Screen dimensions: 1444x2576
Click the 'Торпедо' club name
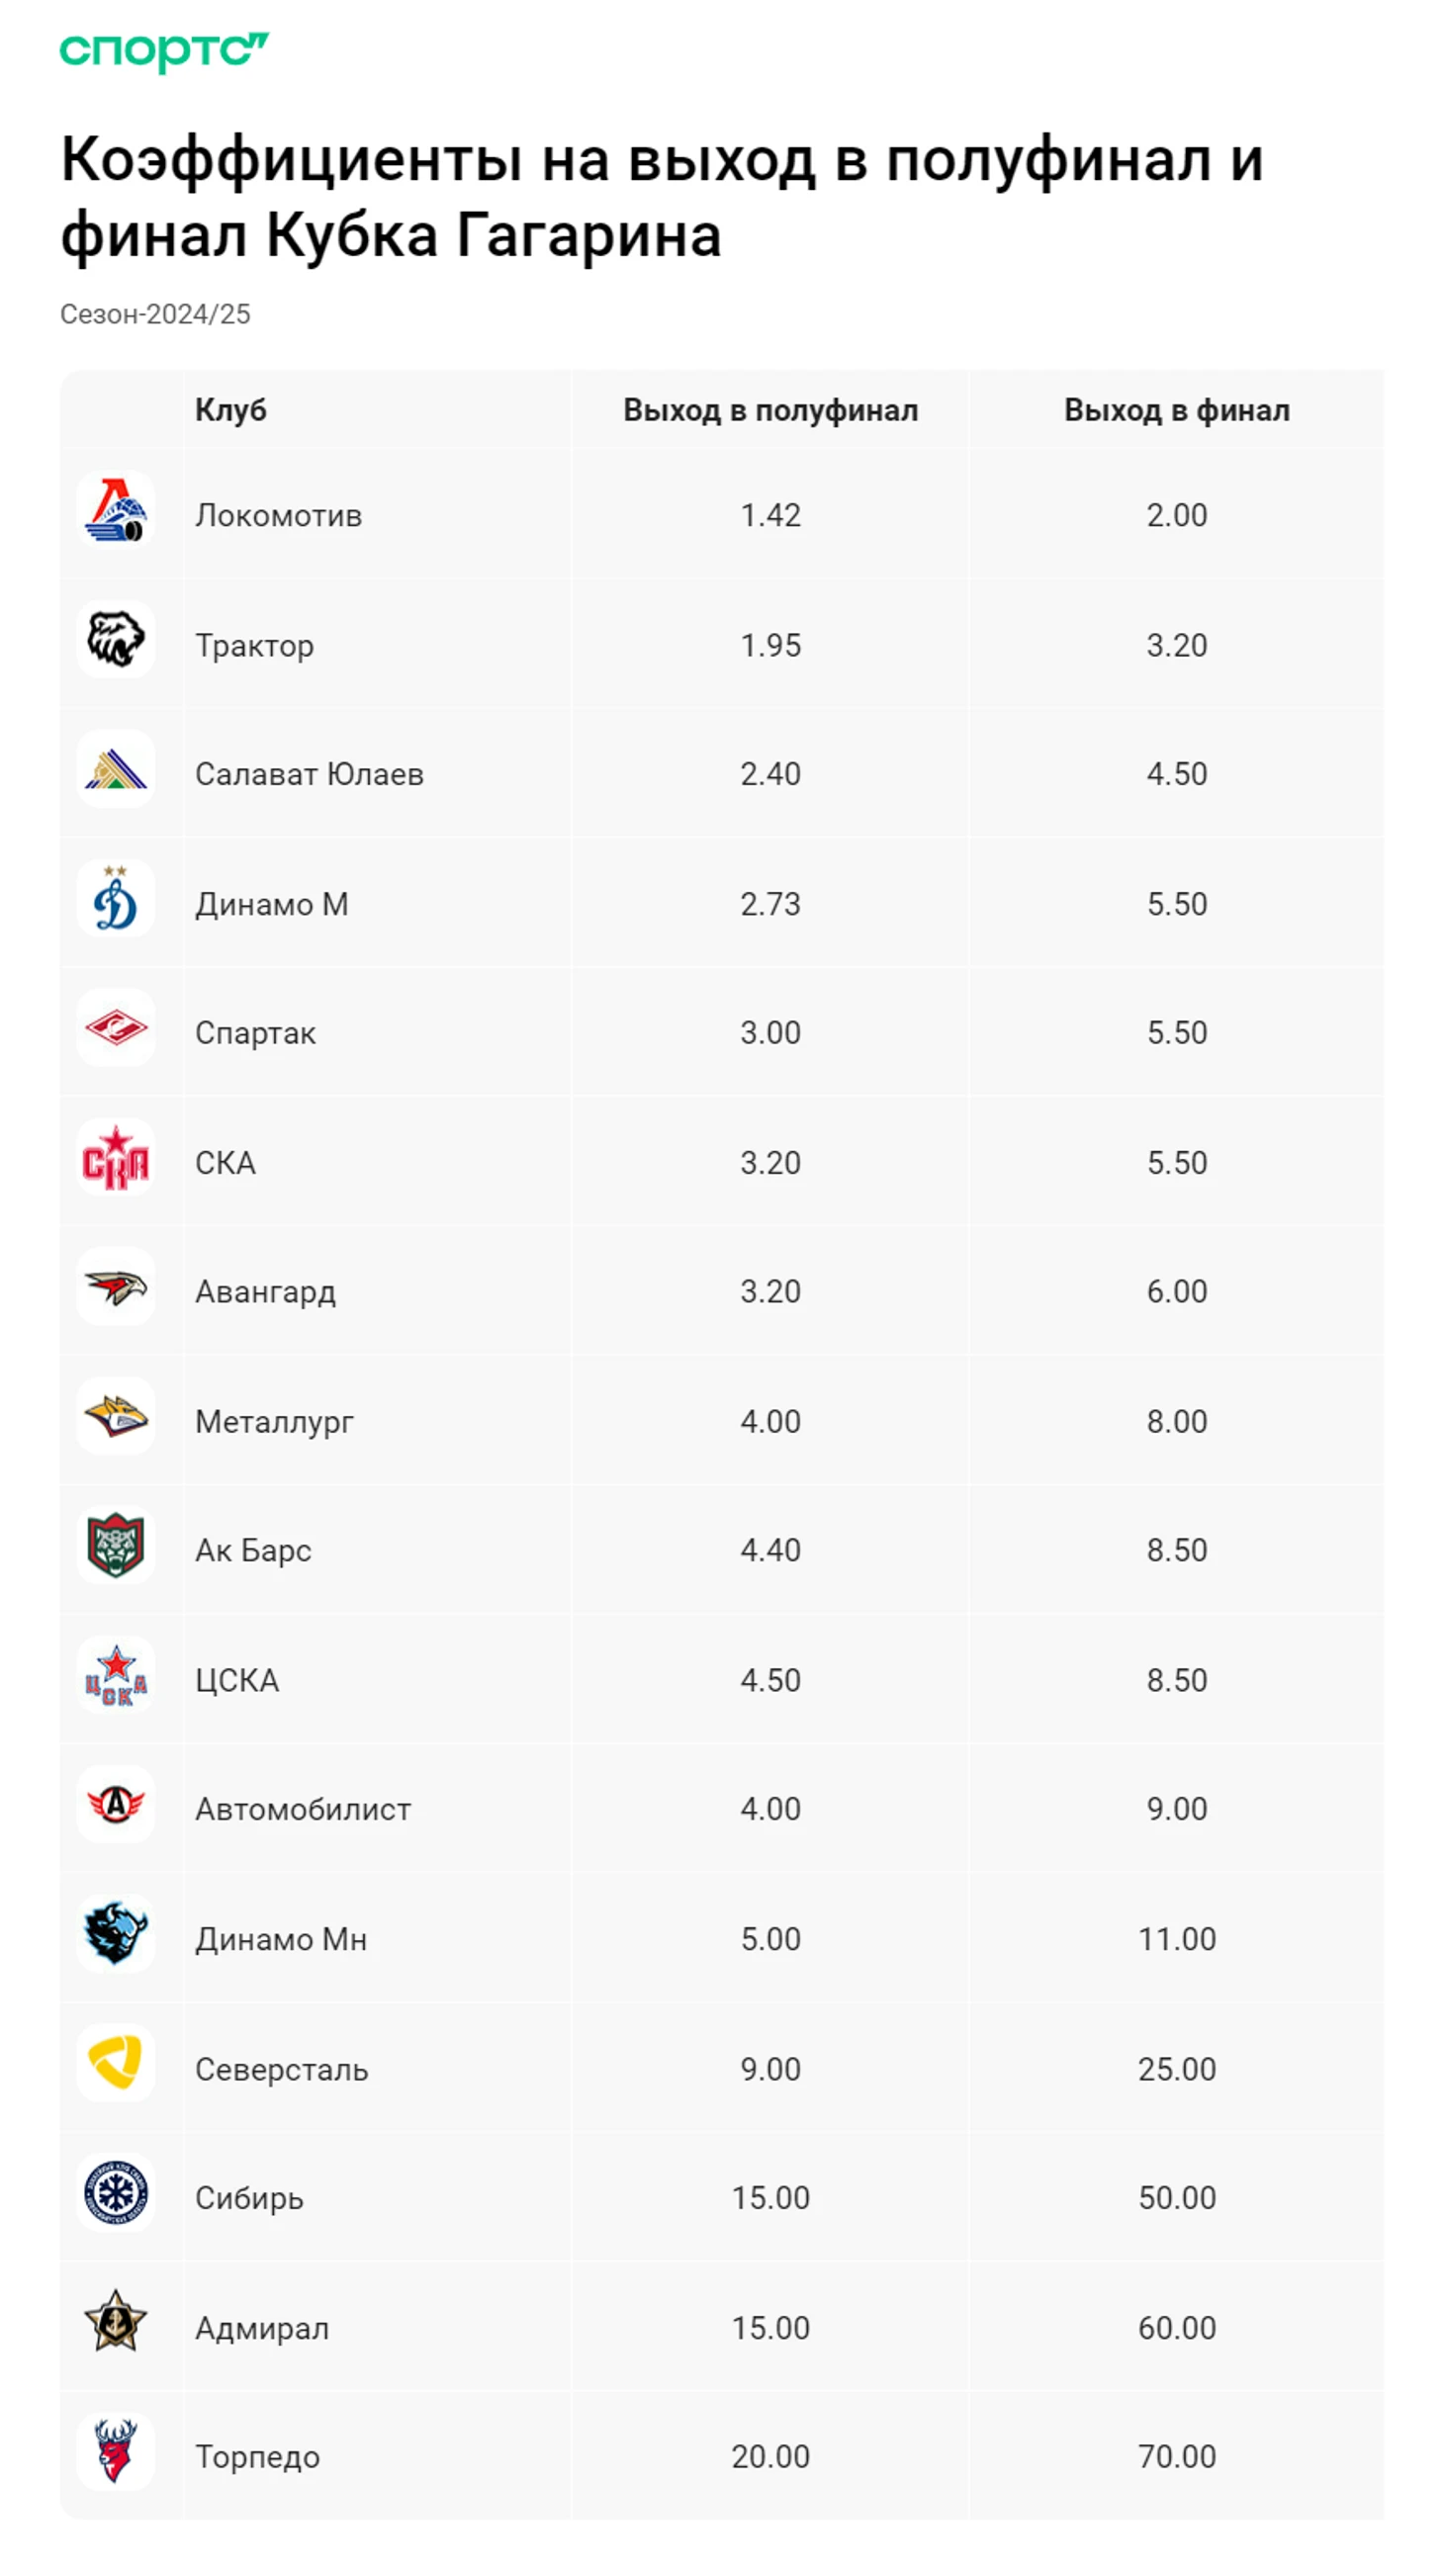point(258,2456)
